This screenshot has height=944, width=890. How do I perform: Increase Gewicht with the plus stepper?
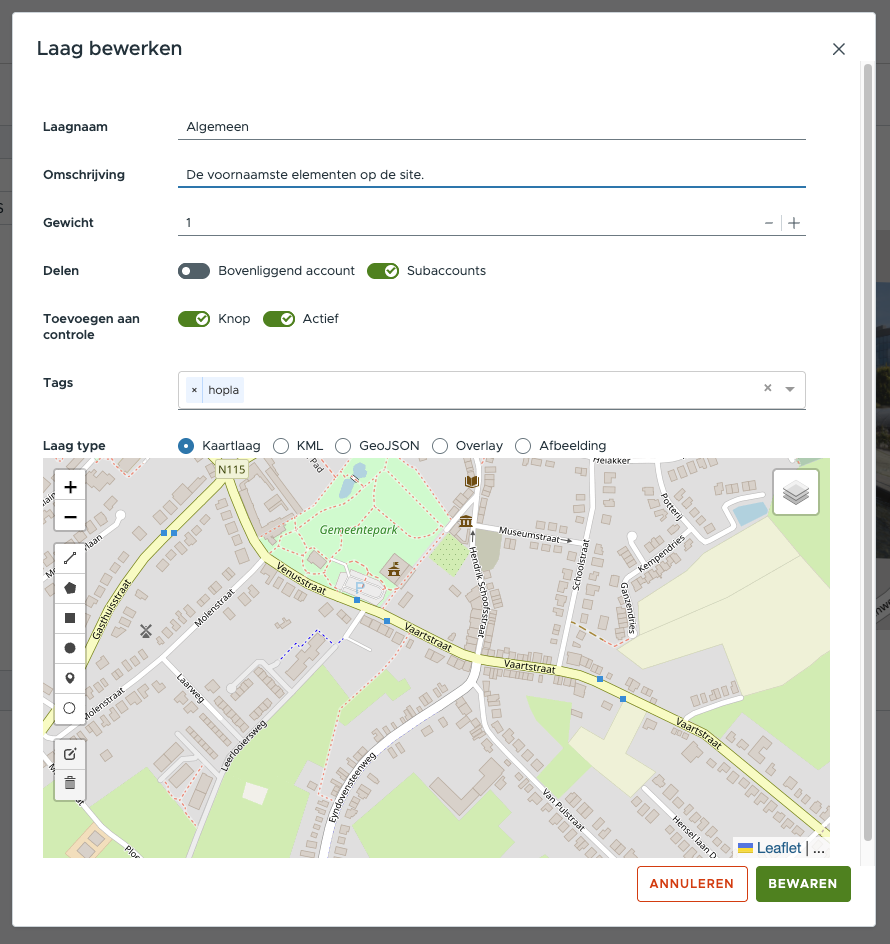pos(794,223)
